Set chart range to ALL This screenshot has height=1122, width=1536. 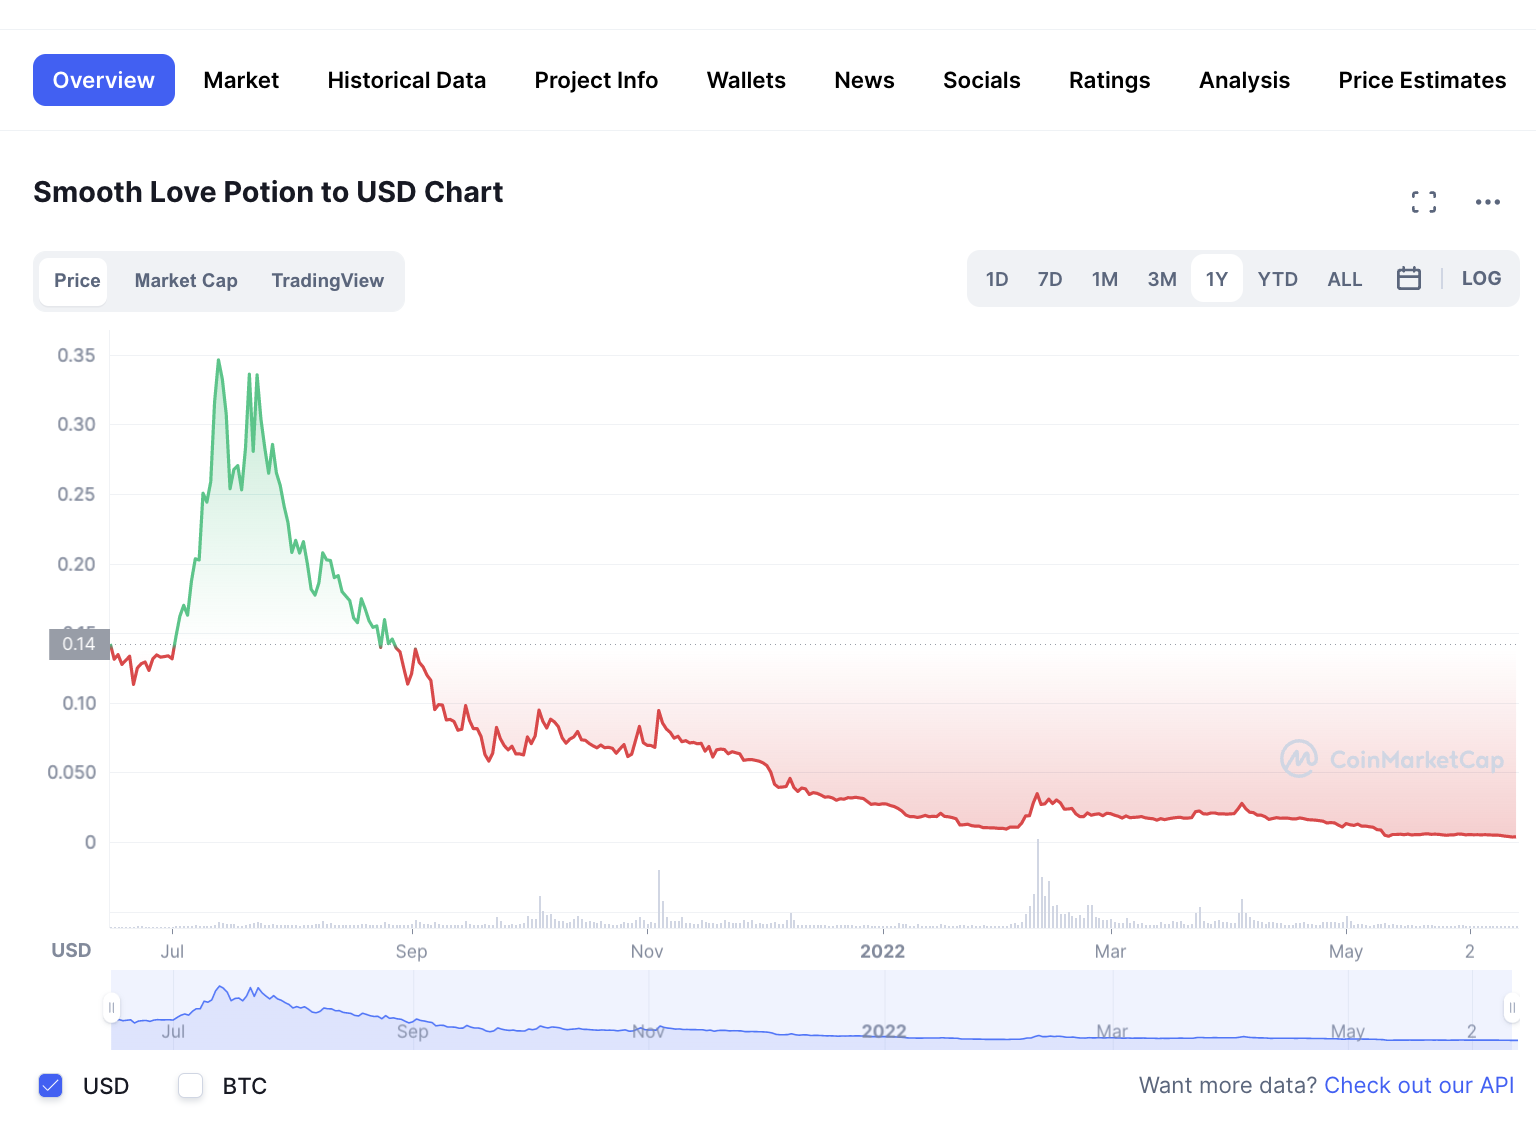(1345, 279)
